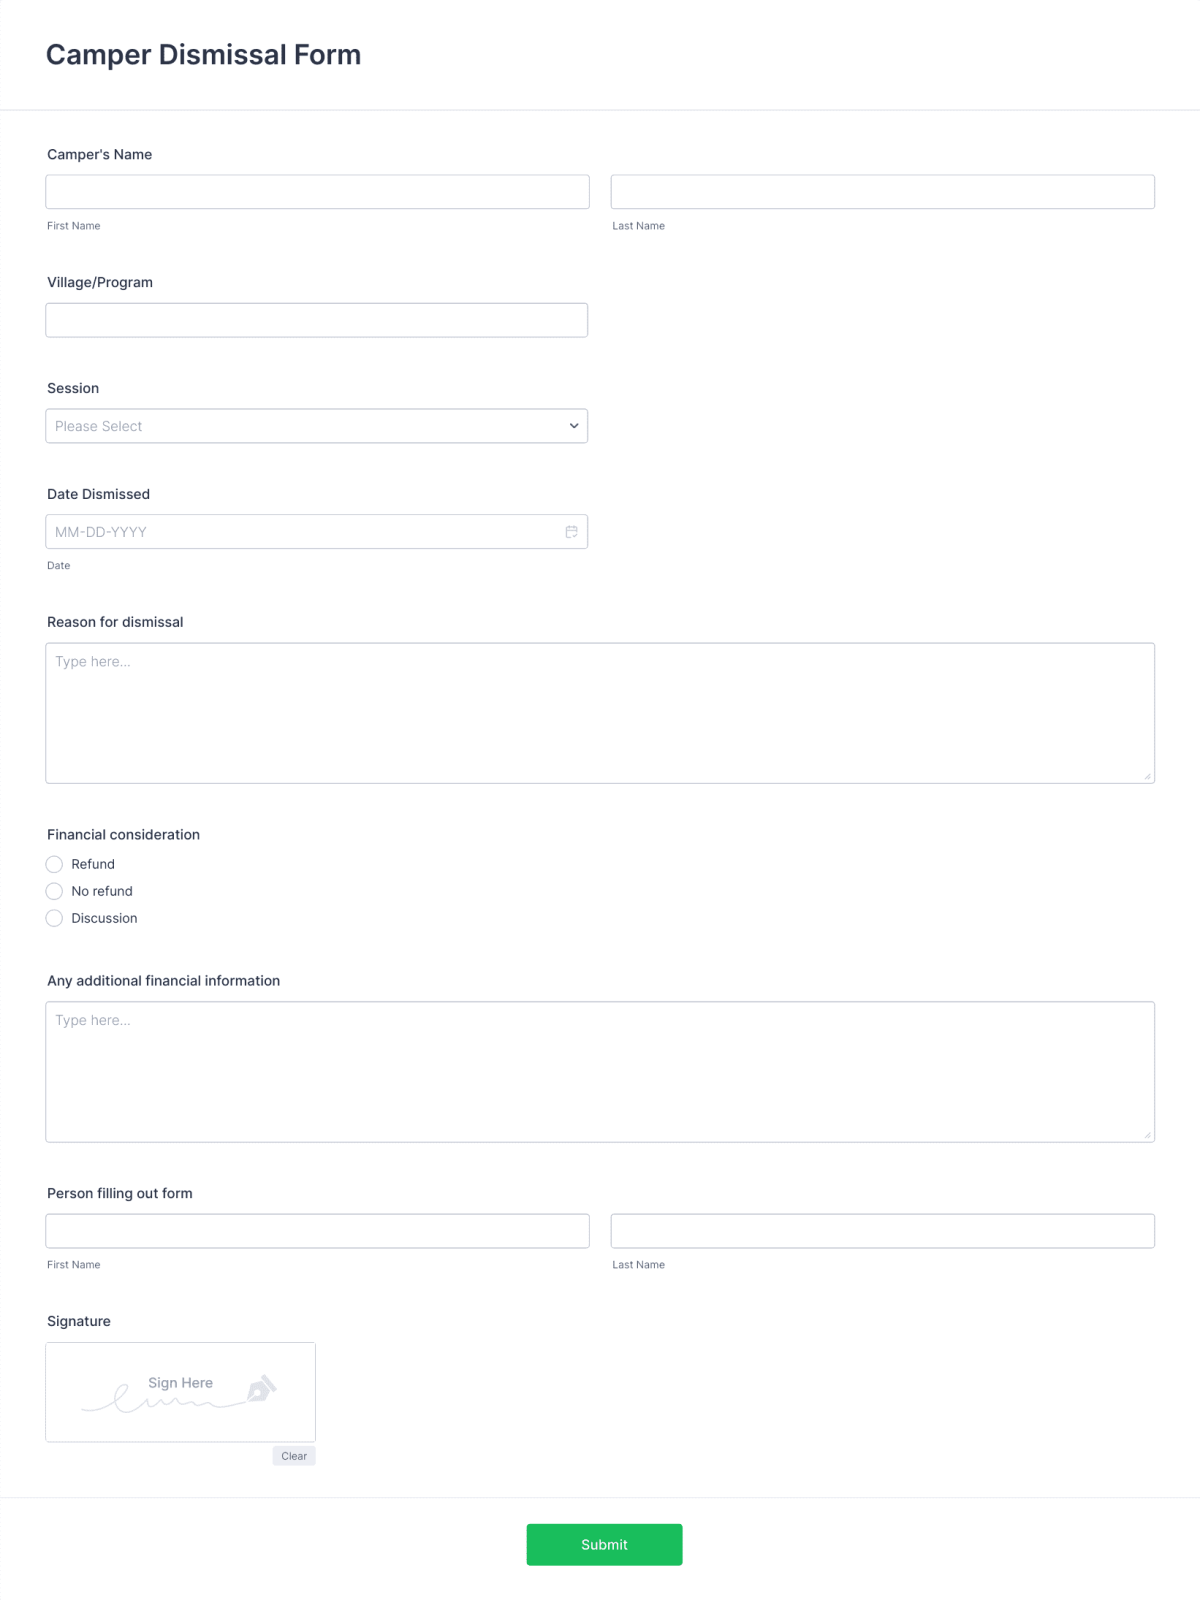Click the First Name field under Person filling out form
Image resolution: width=1200 pixels, height=1600 pixels.
coord(317,1230)
